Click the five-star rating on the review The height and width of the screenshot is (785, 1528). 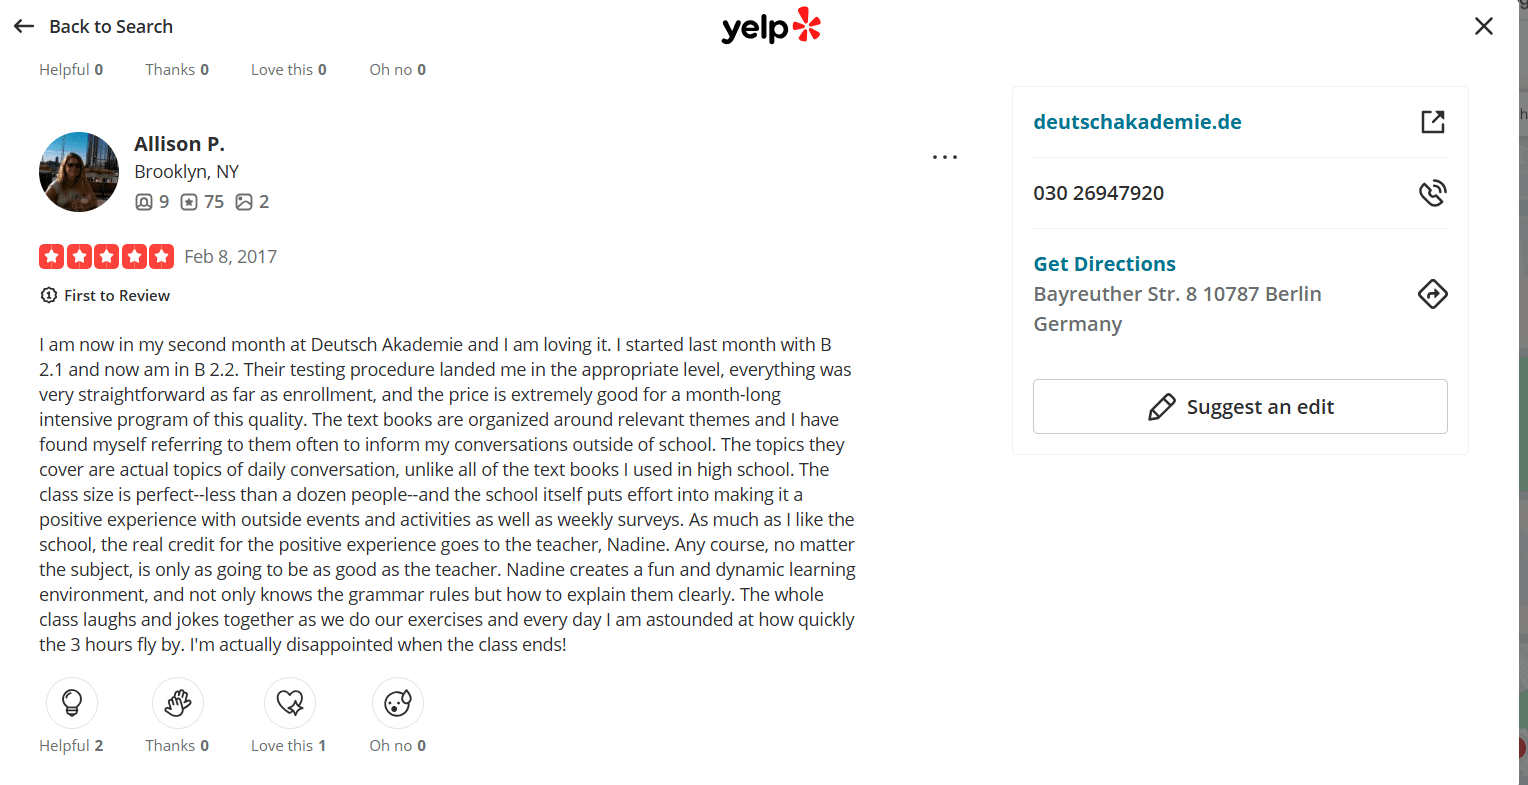coord(106,257)
